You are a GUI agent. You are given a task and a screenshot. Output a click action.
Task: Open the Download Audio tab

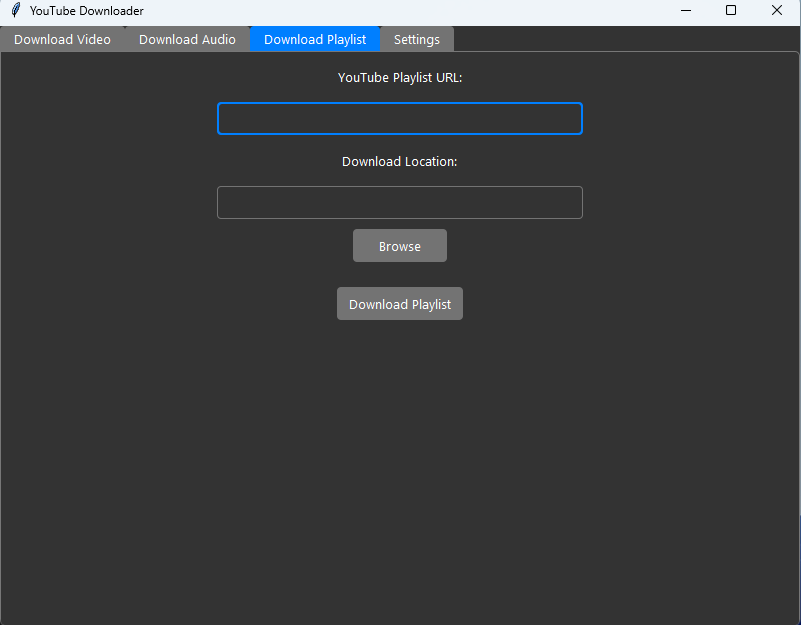[187, 39]
